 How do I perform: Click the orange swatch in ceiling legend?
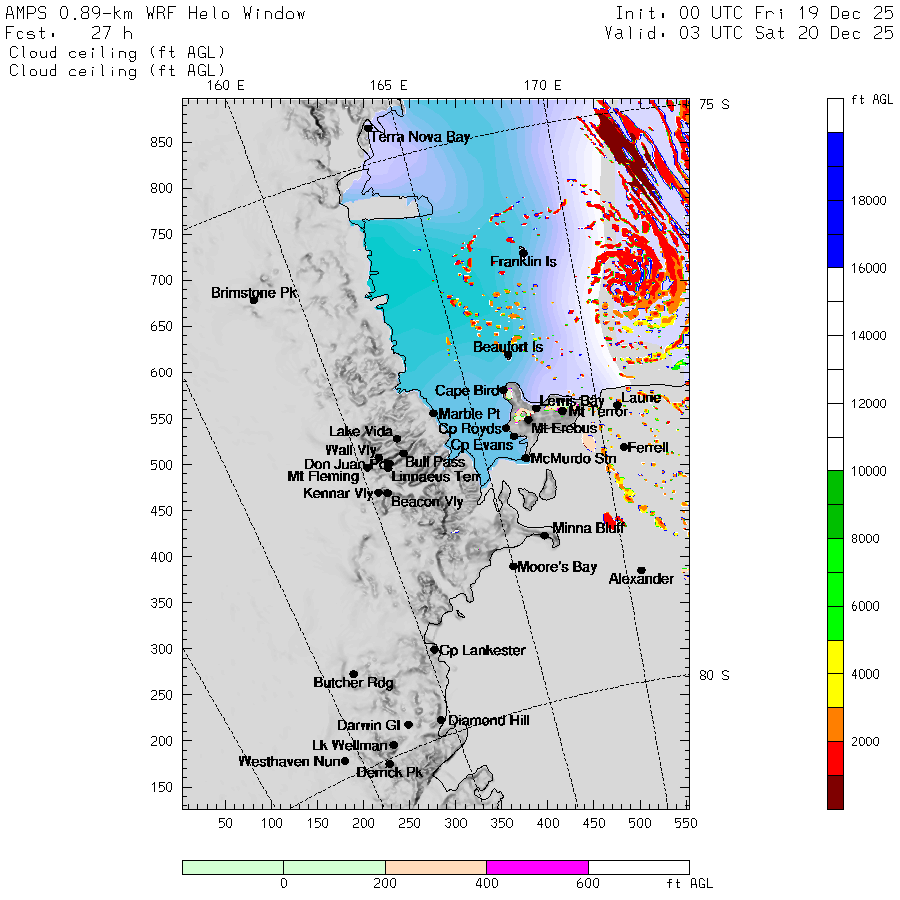[x=835, y=725]
